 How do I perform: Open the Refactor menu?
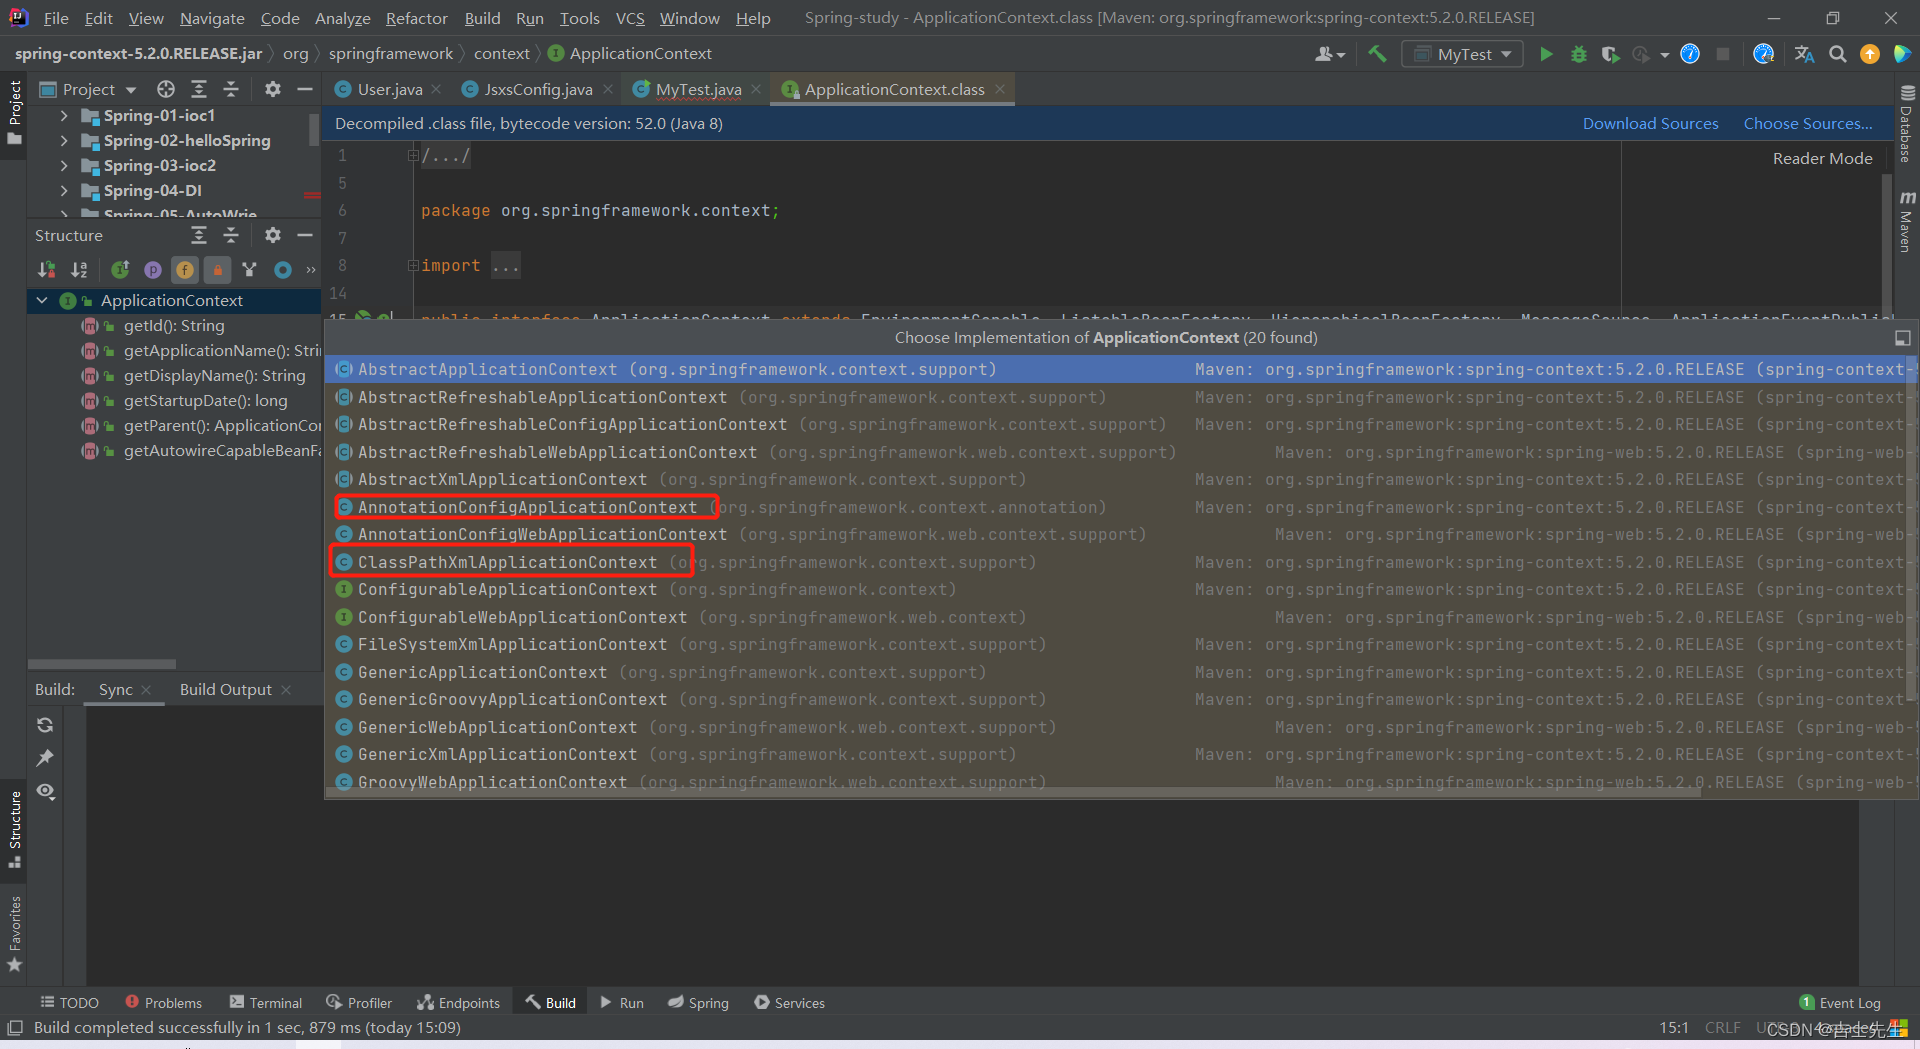click(416, 18)
